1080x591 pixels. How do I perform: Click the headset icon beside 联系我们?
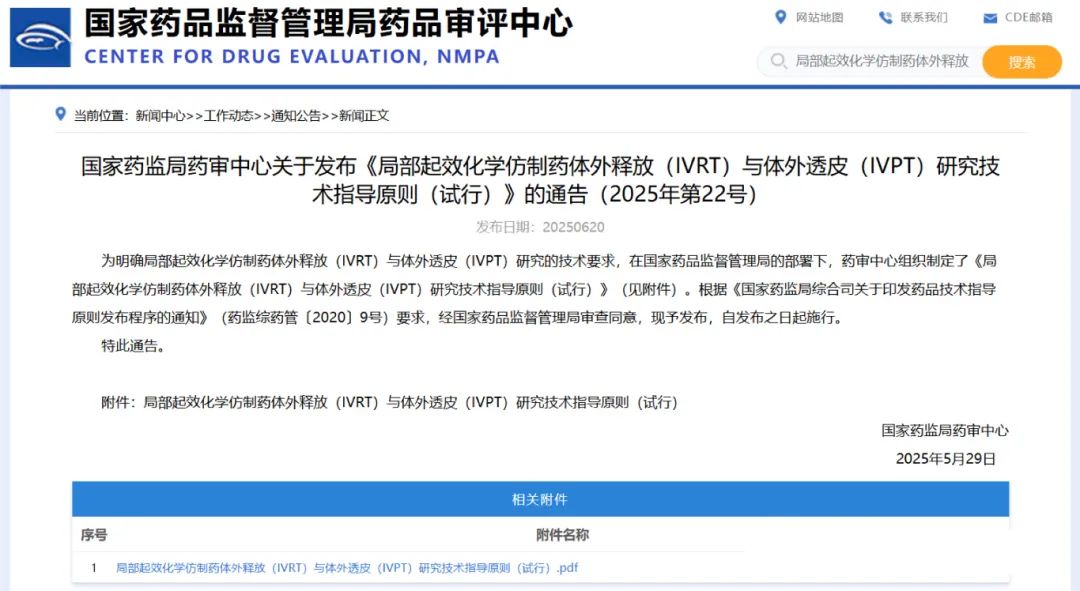pos(885,17)
